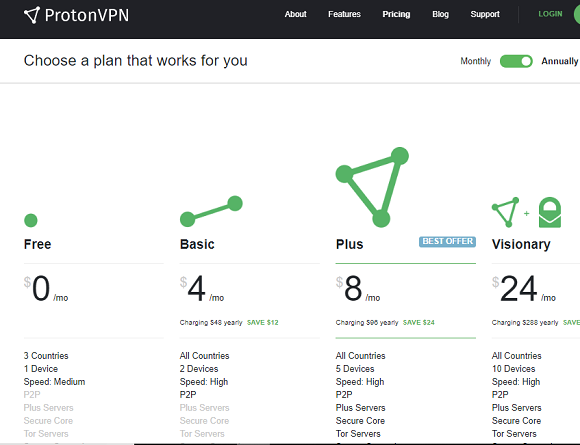Click the ProtonVPN wordmark text
Screen dimensions: 580x445
[x=87, y=16]
